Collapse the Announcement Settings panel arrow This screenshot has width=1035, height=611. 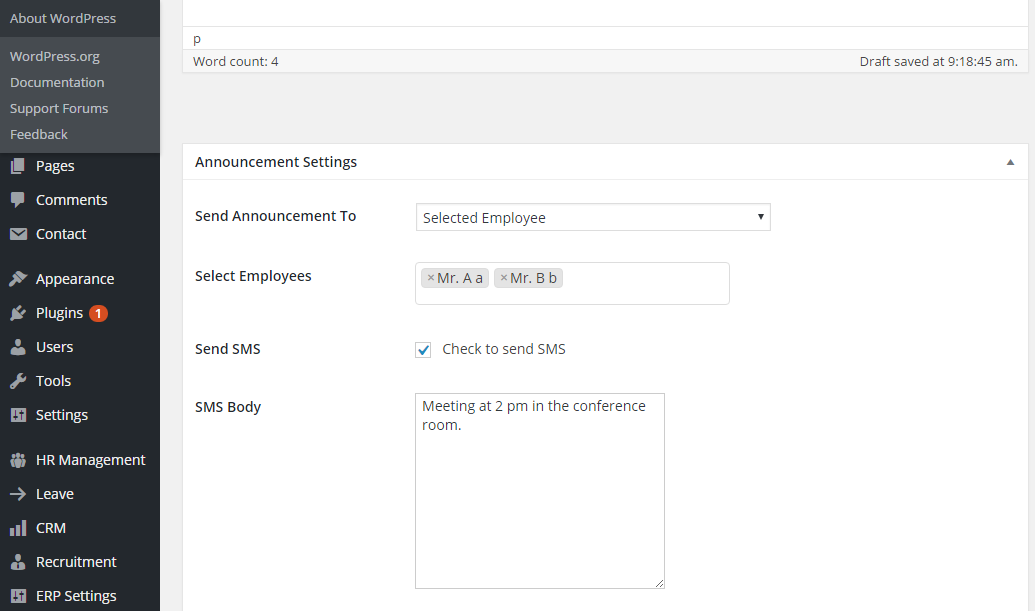point(1010,162)
